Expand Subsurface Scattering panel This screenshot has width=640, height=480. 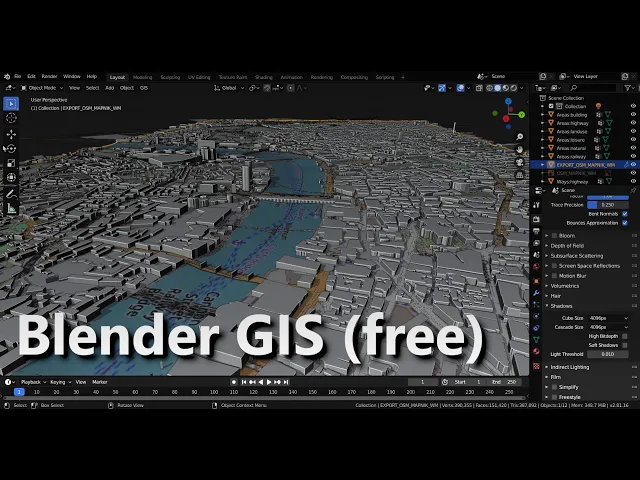577,256
